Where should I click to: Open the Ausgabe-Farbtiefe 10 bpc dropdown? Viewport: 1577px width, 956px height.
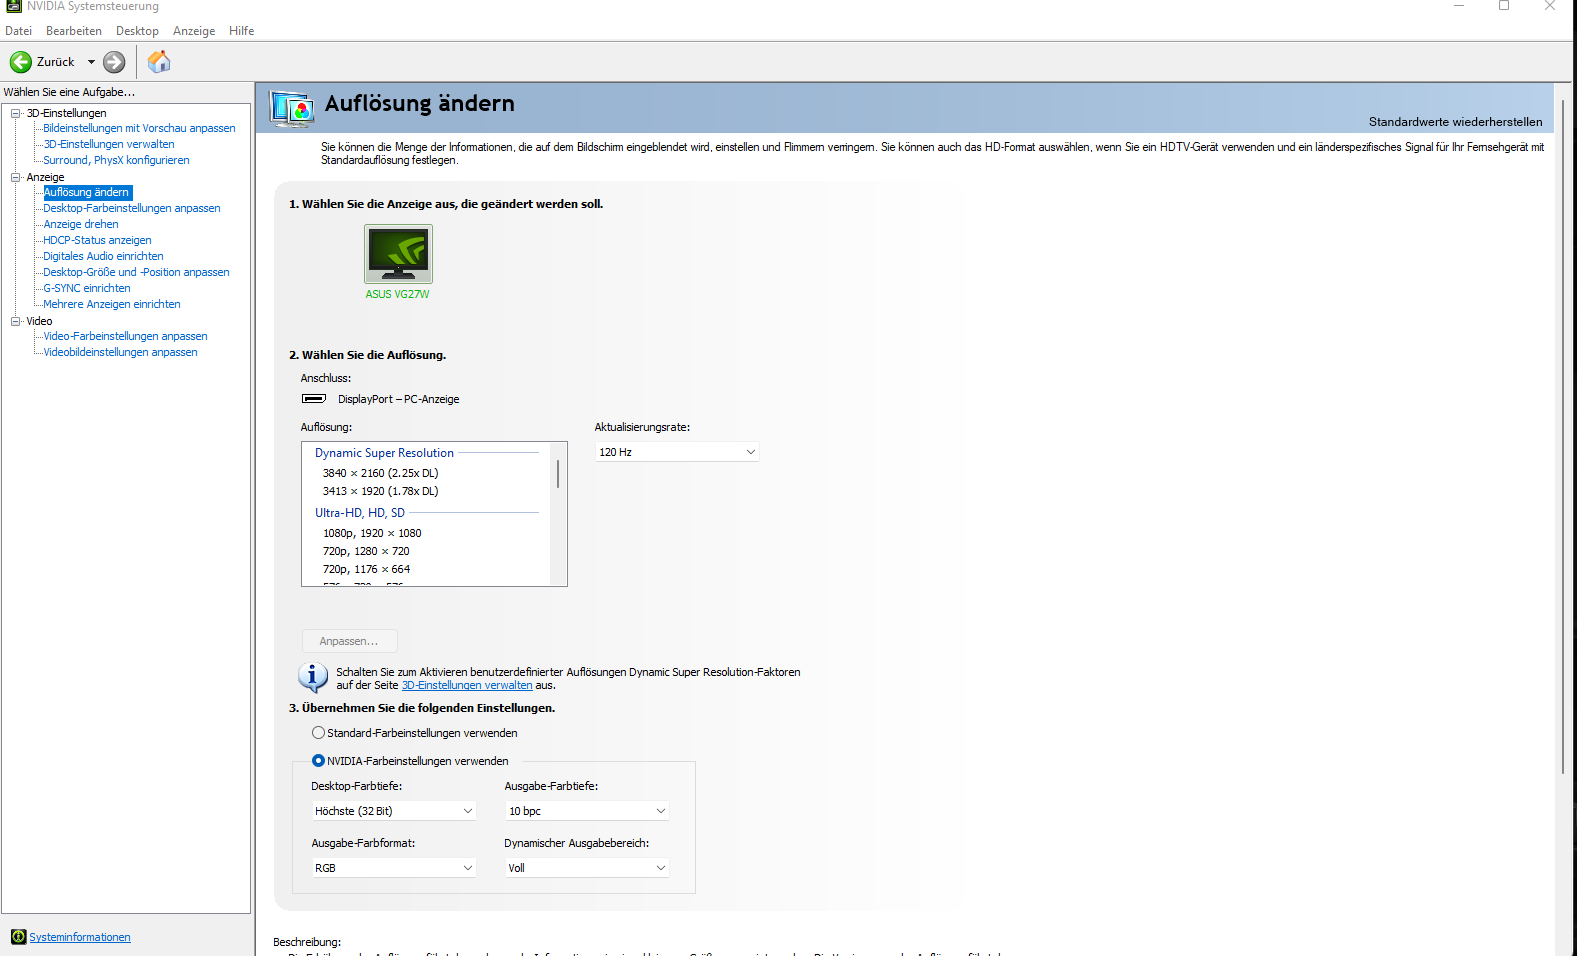click(587, 811)
